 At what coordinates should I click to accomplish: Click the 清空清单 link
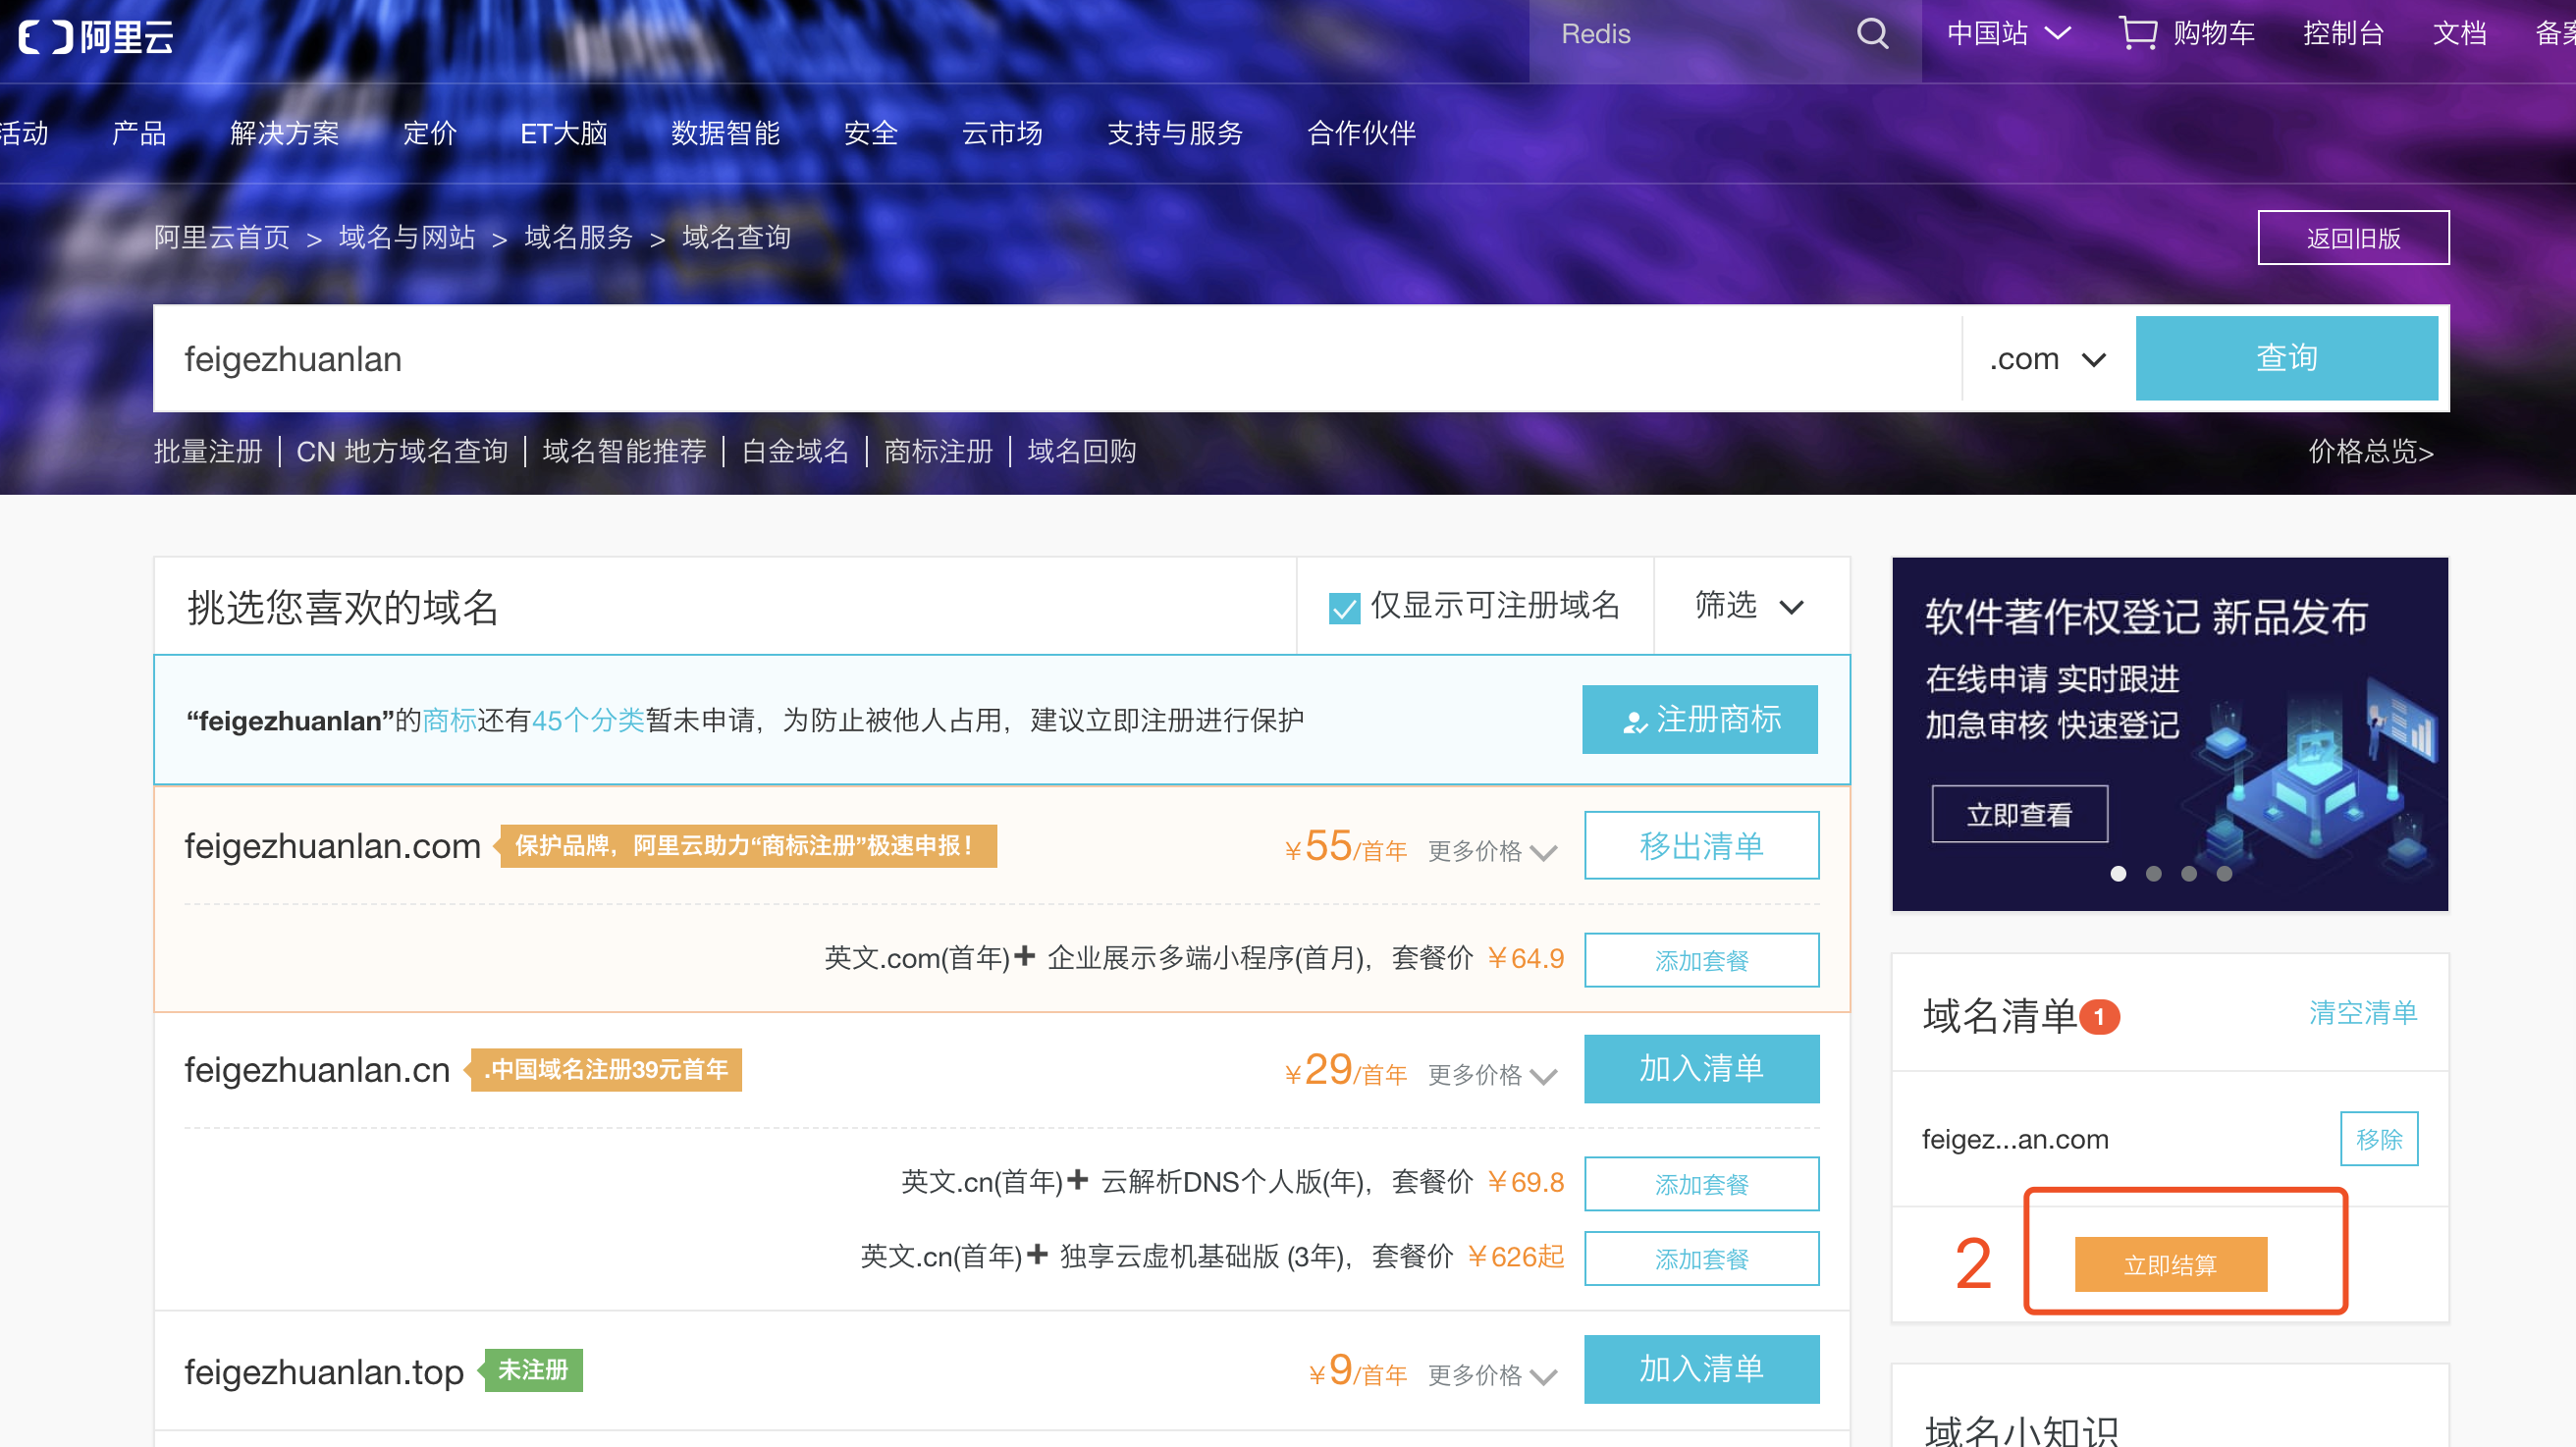coord(2363,1013)
